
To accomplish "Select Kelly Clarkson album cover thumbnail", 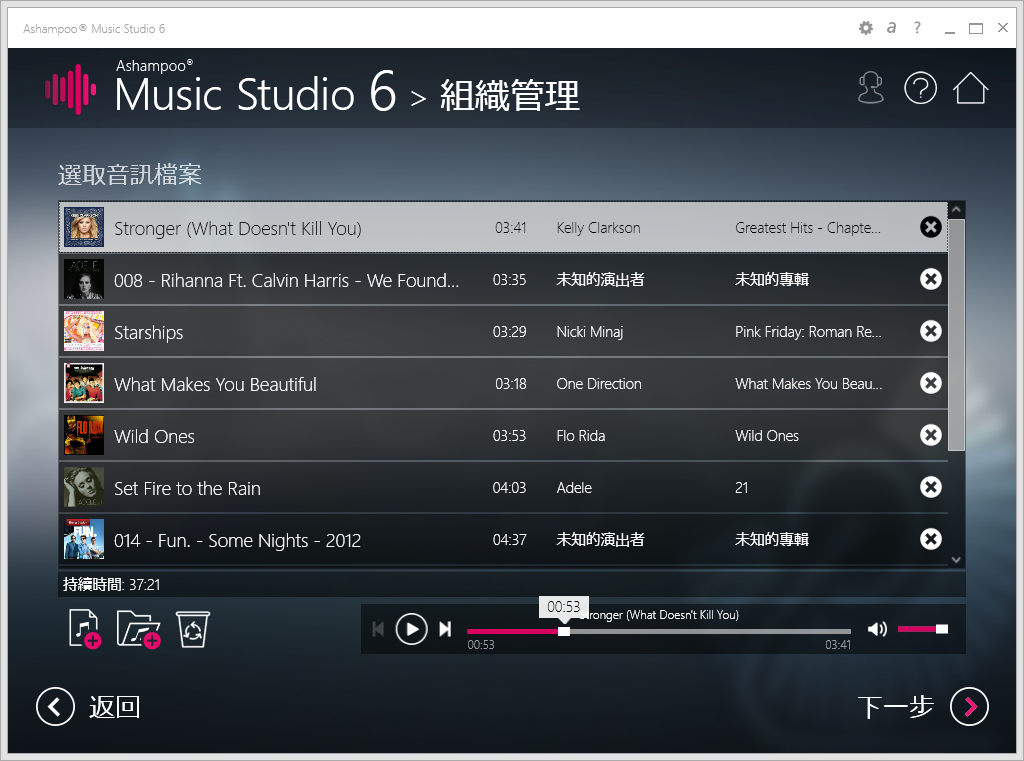I will (84, 227).
